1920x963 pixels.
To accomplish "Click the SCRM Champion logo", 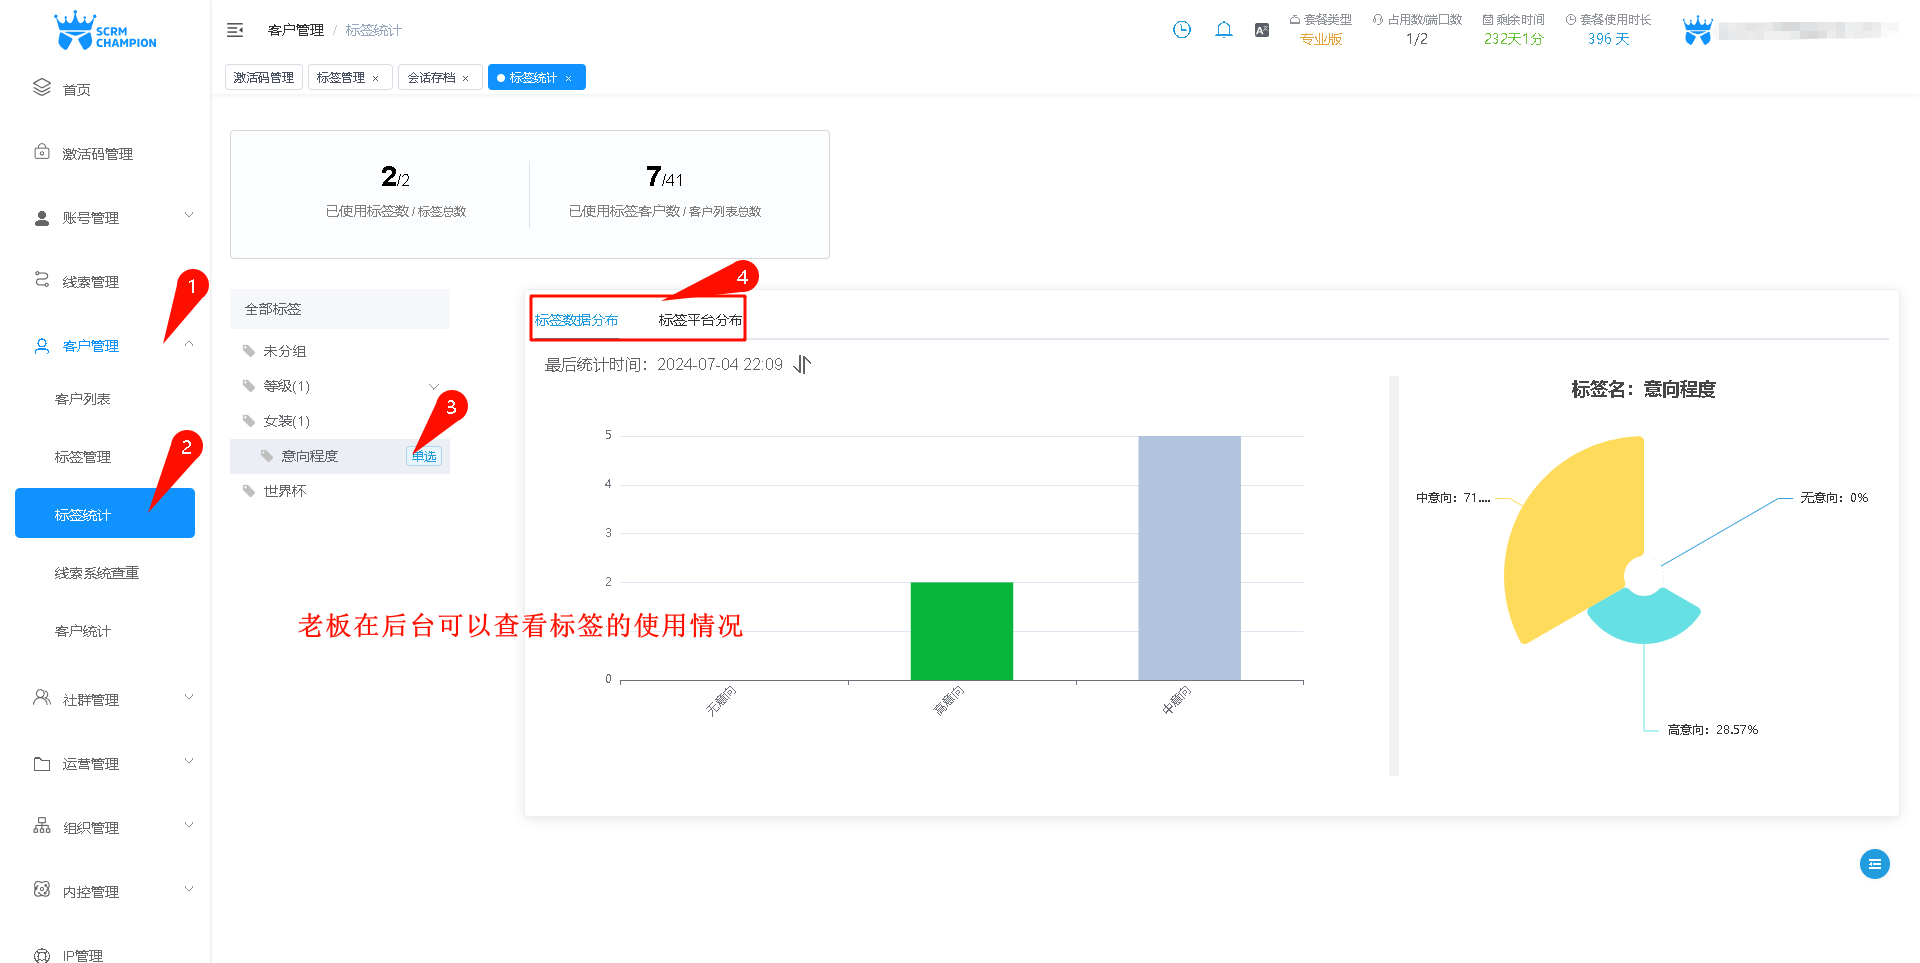I will coord(105,32).
